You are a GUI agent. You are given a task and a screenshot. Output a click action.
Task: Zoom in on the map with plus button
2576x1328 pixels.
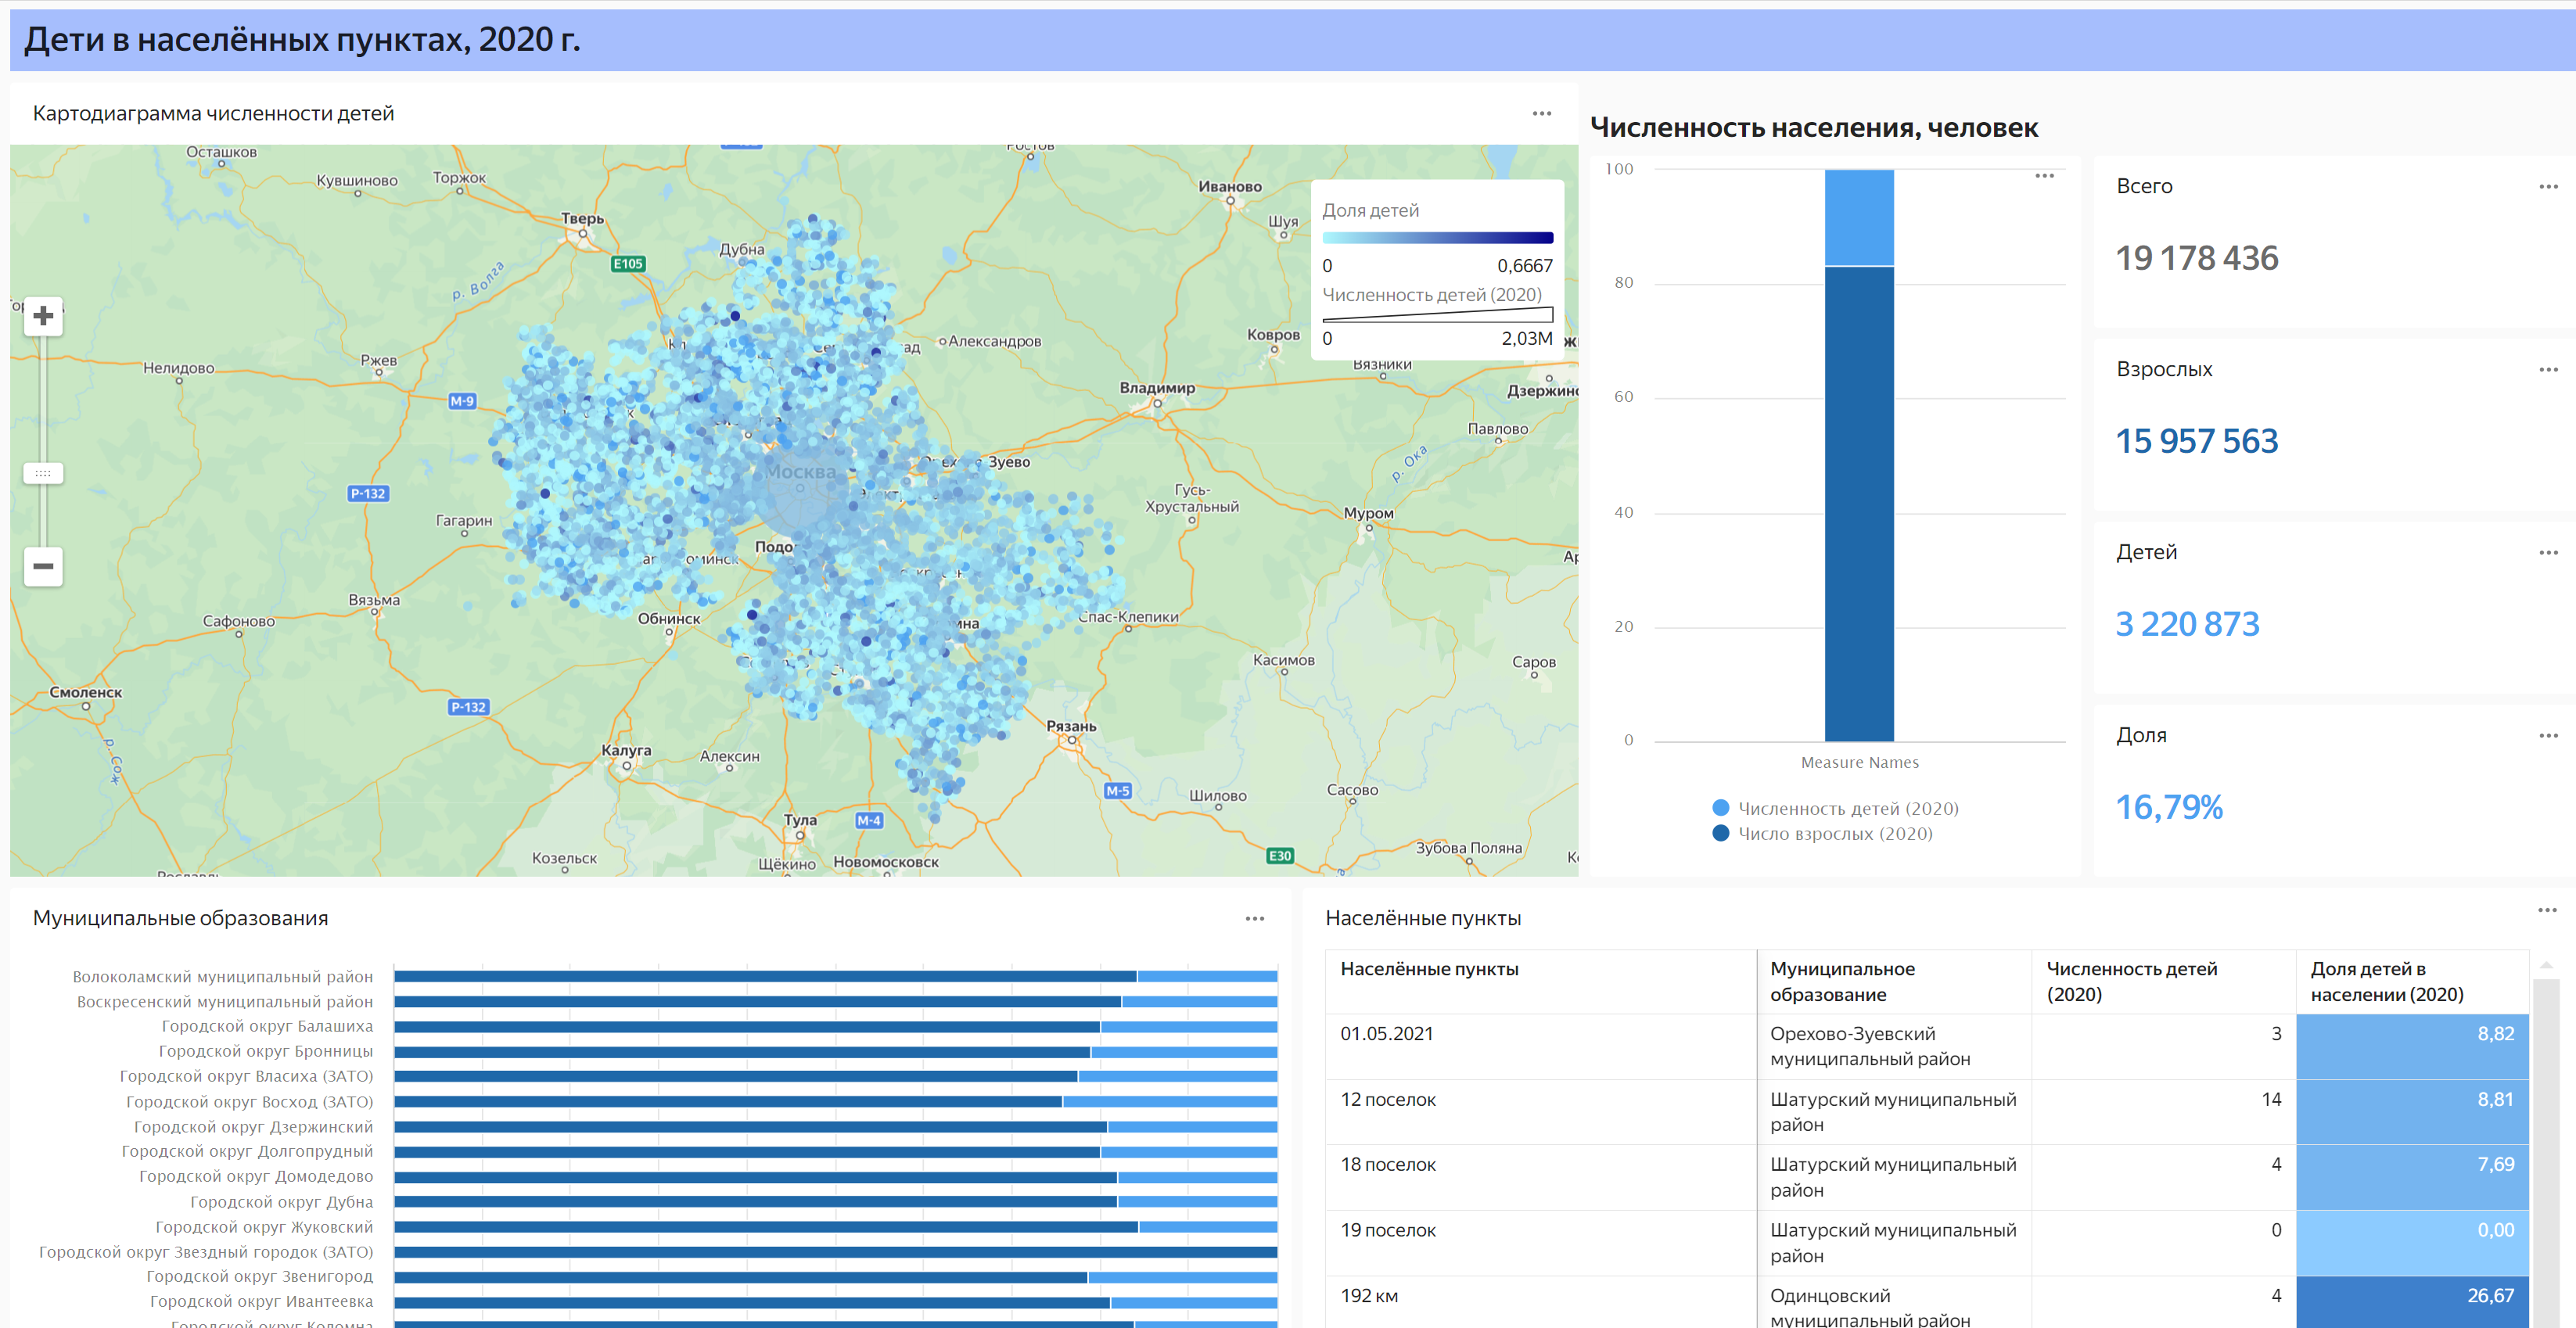(x=43, y=316)
